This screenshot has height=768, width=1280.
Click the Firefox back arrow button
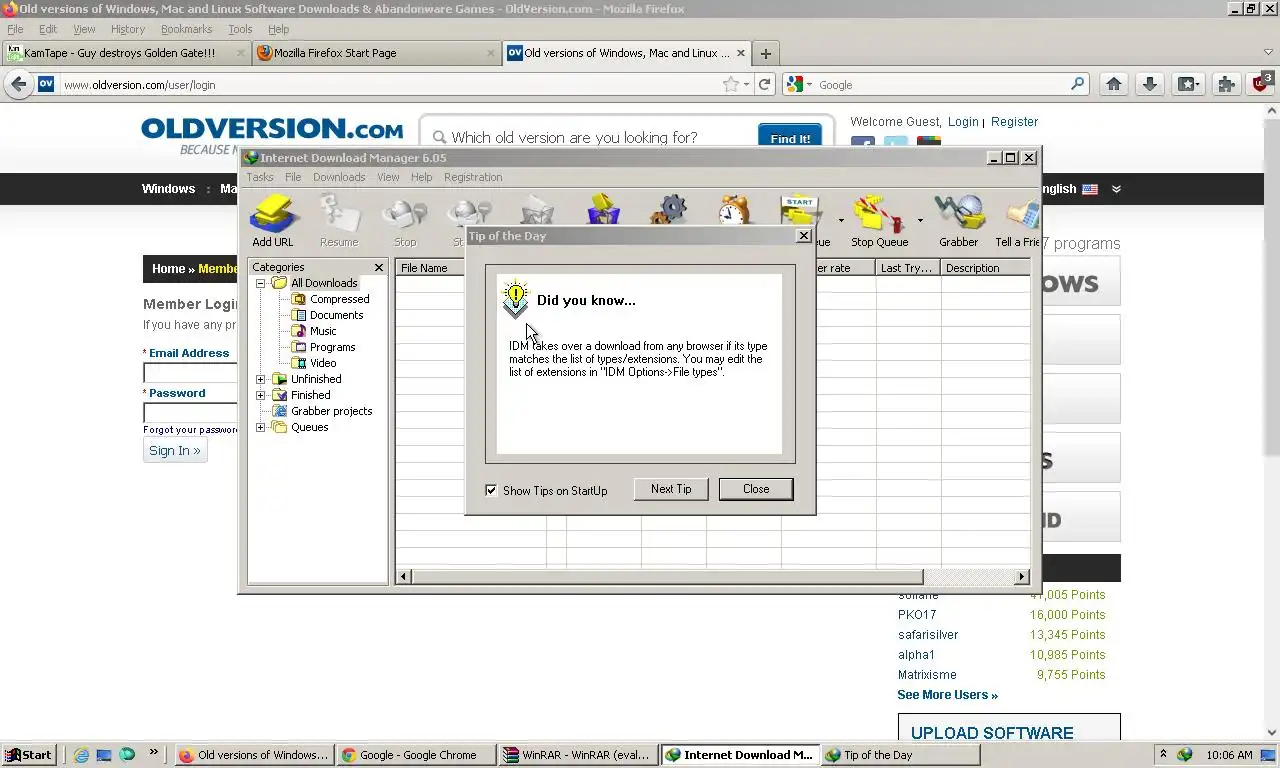(x=18, y=84)
